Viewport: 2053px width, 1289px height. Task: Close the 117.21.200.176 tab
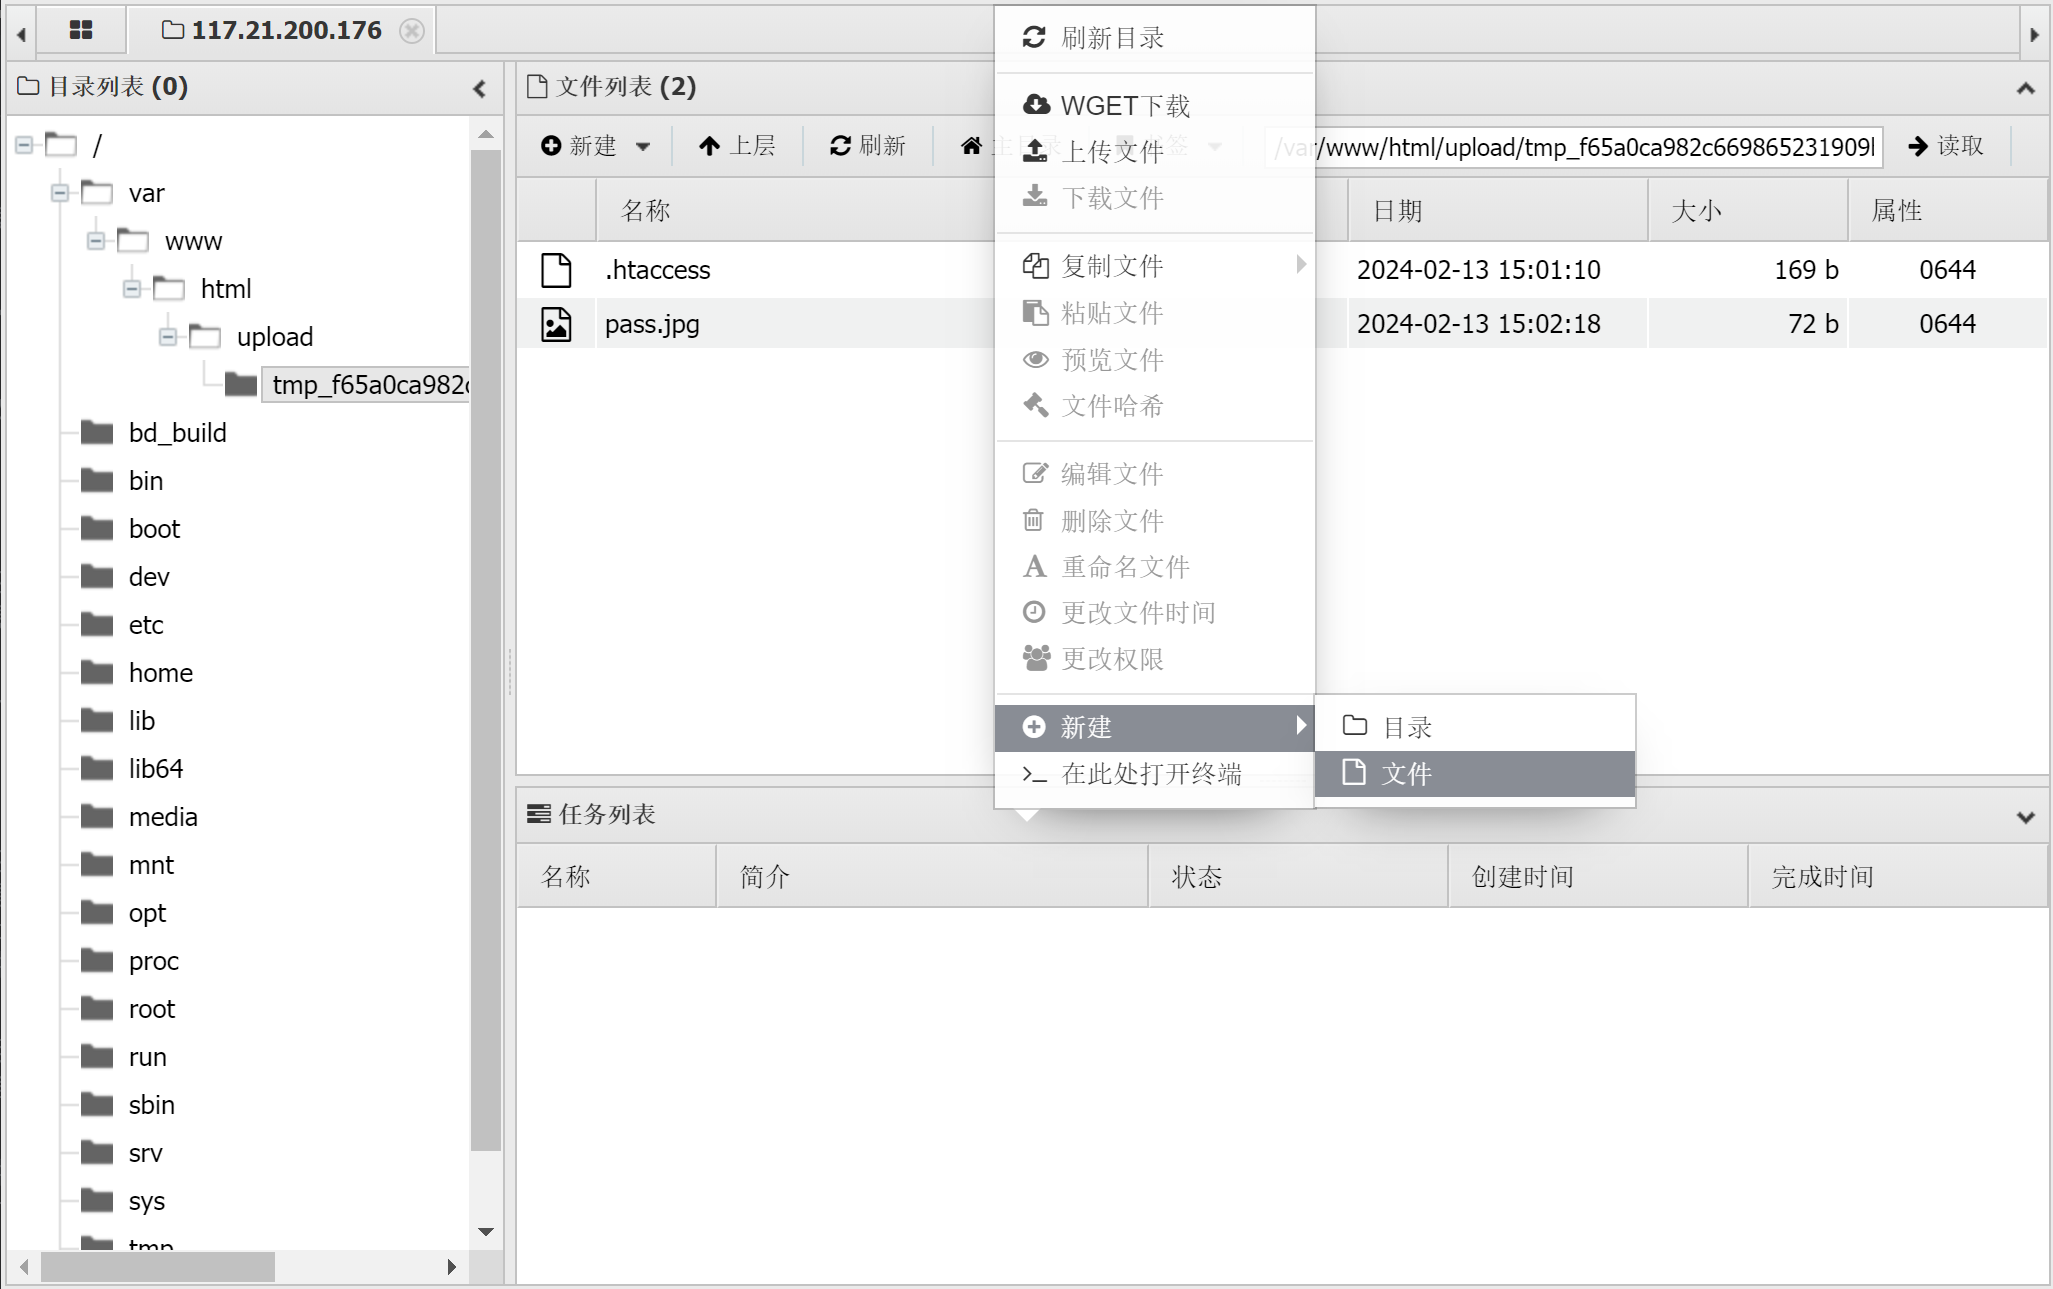point(411,31)
